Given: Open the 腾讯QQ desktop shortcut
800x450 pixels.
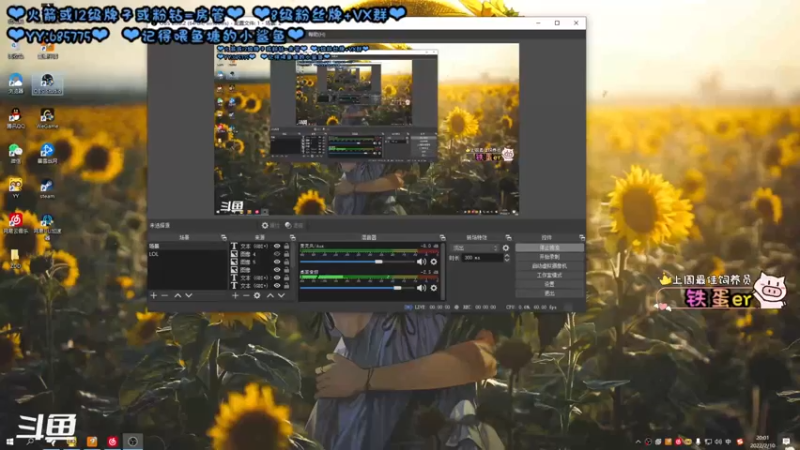Looking at the screenshot, I should (15, 118).
